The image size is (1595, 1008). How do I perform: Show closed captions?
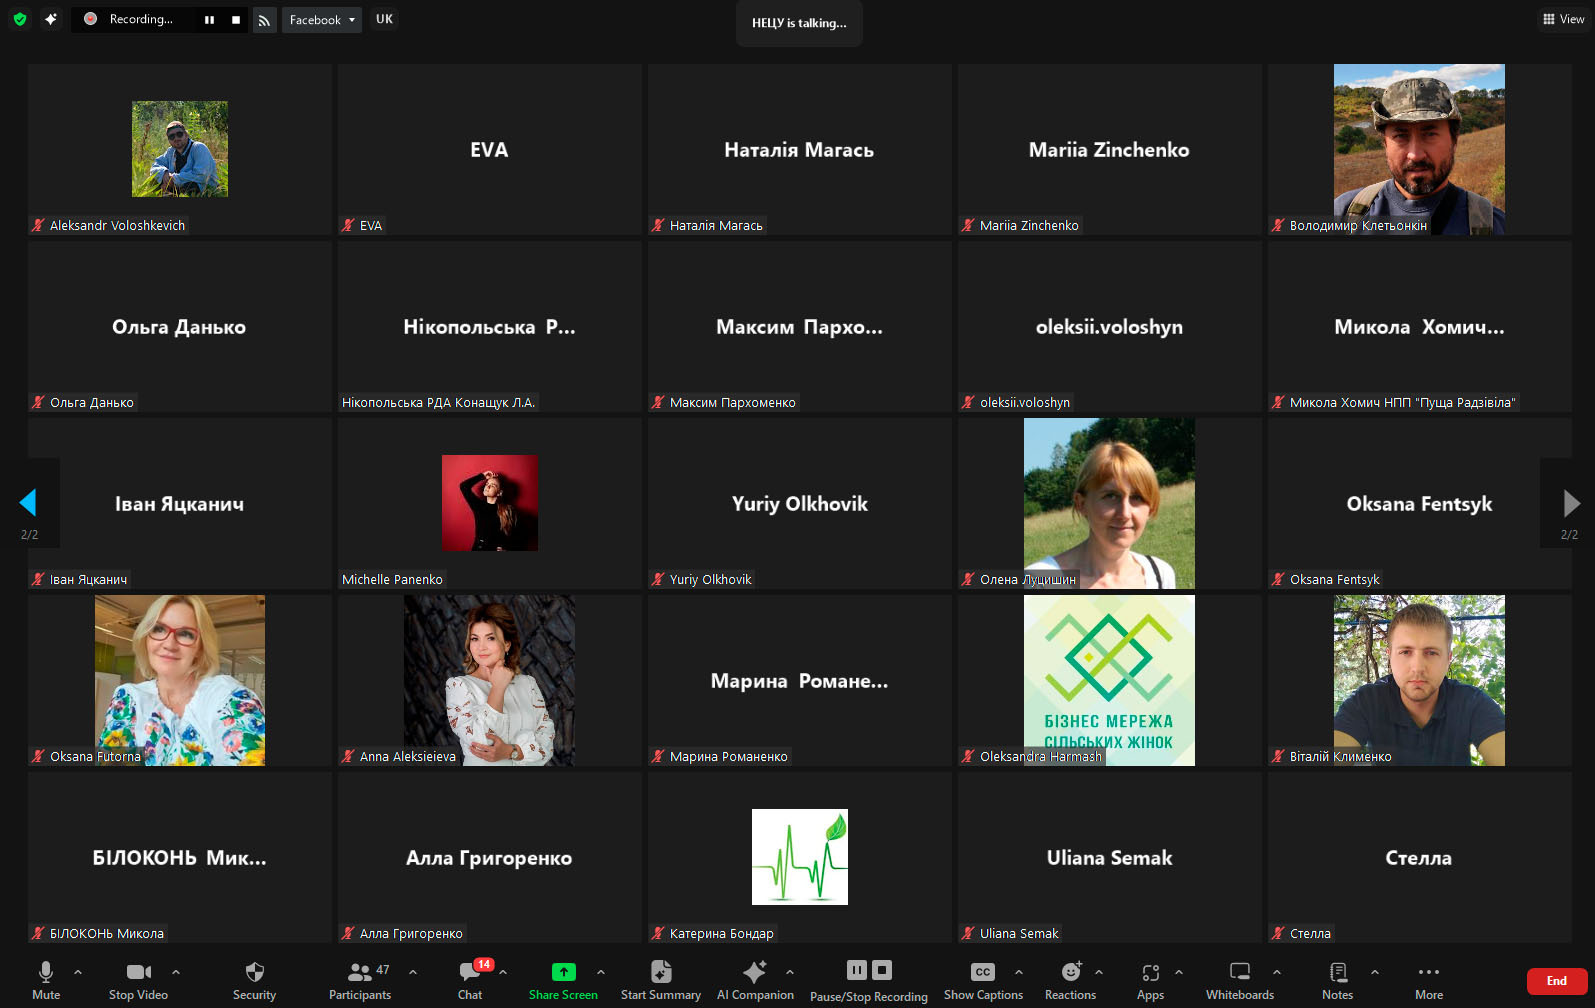[983, 980]
